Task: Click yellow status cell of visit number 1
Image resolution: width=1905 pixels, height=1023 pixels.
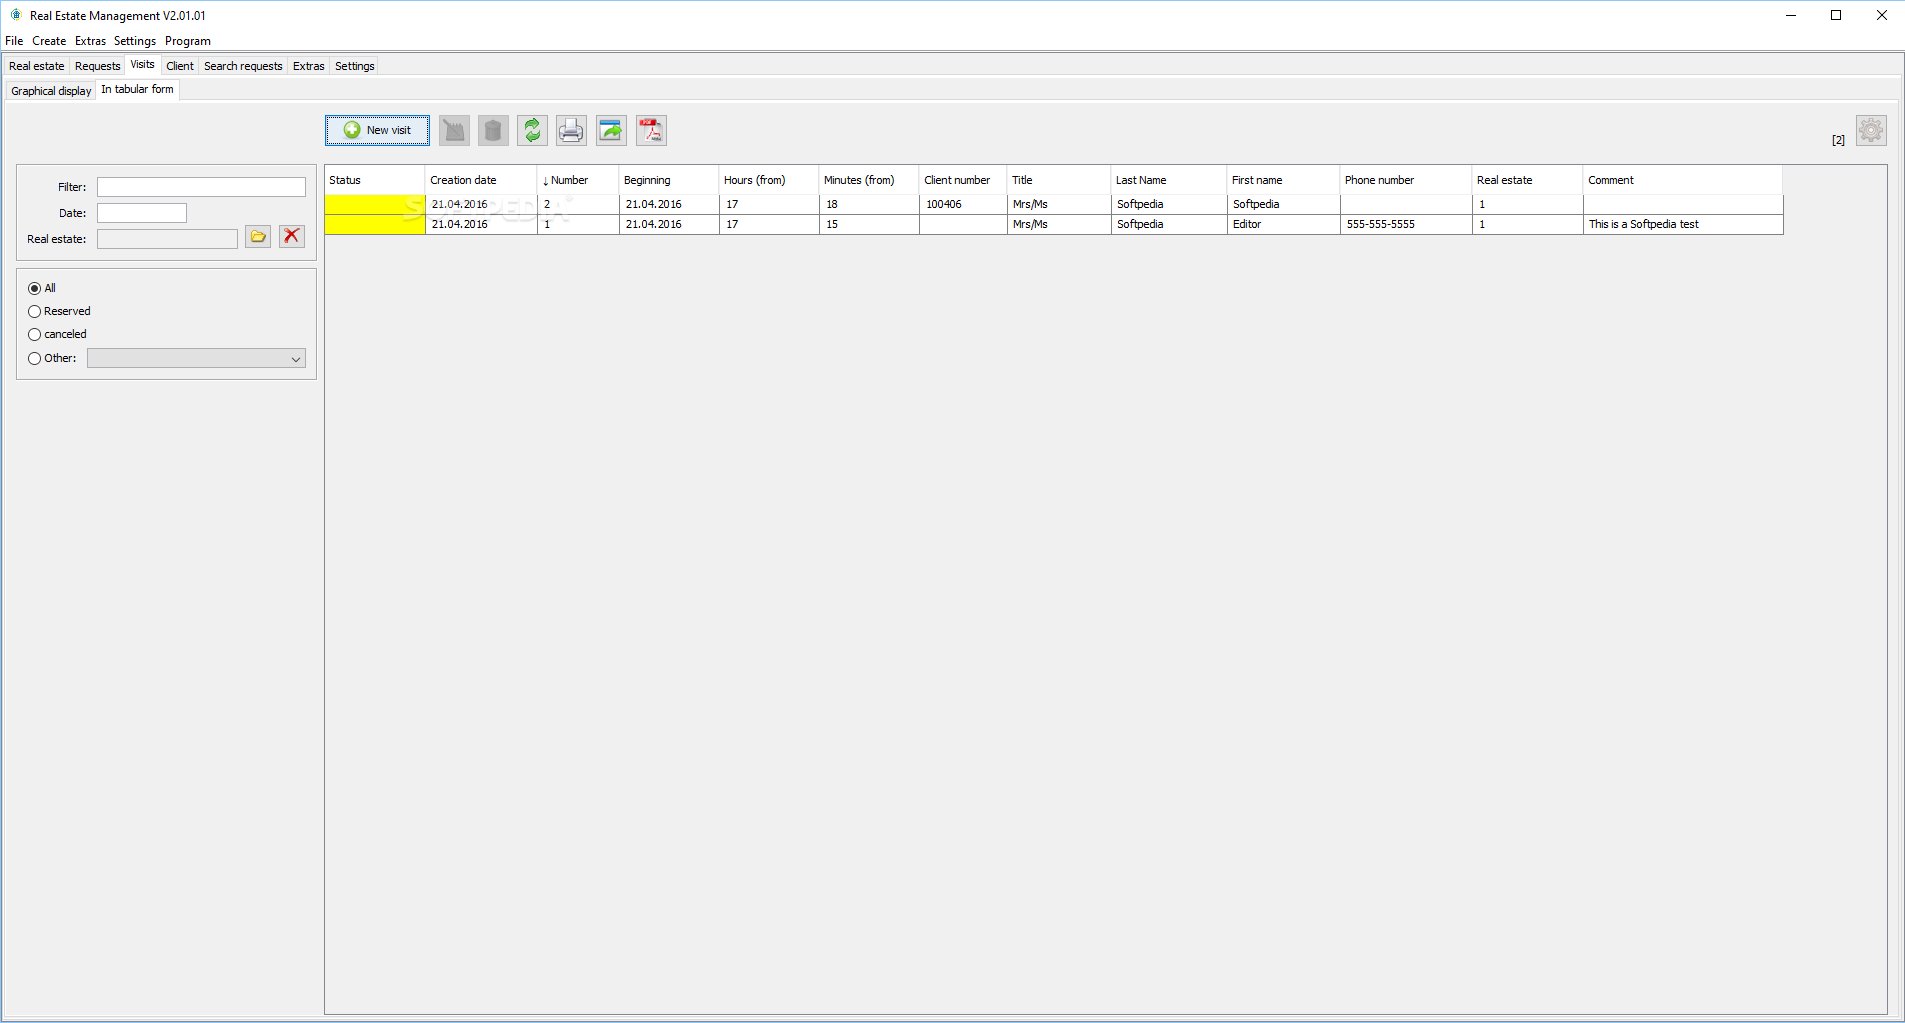Action: coord(375,224)
